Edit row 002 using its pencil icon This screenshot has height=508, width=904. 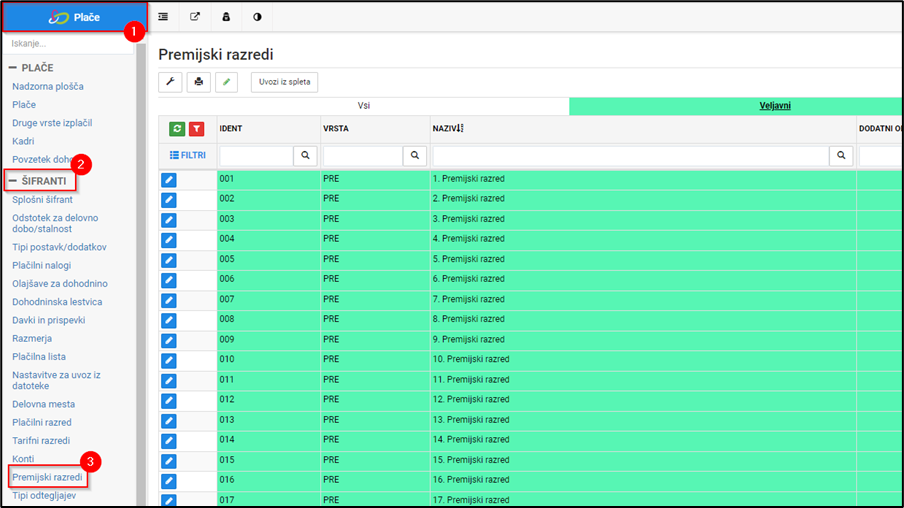pyautogui.click(x=169, y=200)
